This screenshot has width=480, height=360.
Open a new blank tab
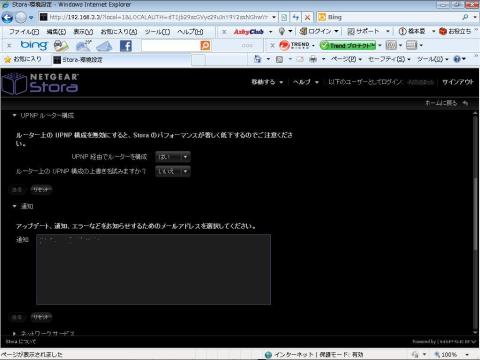pyautogui.click(x=198, y=60)
